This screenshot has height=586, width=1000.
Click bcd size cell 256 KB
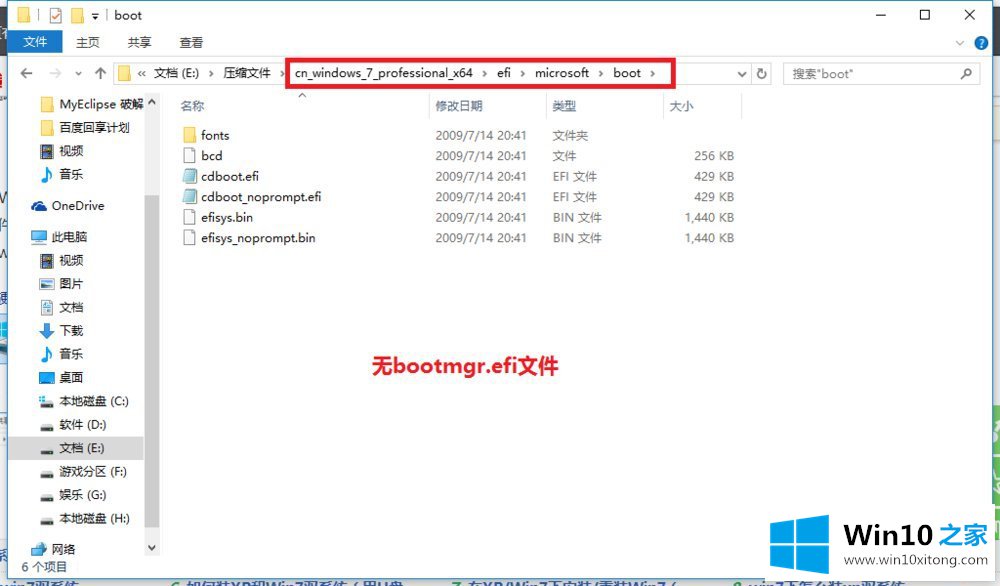click(x=714, y=156)
